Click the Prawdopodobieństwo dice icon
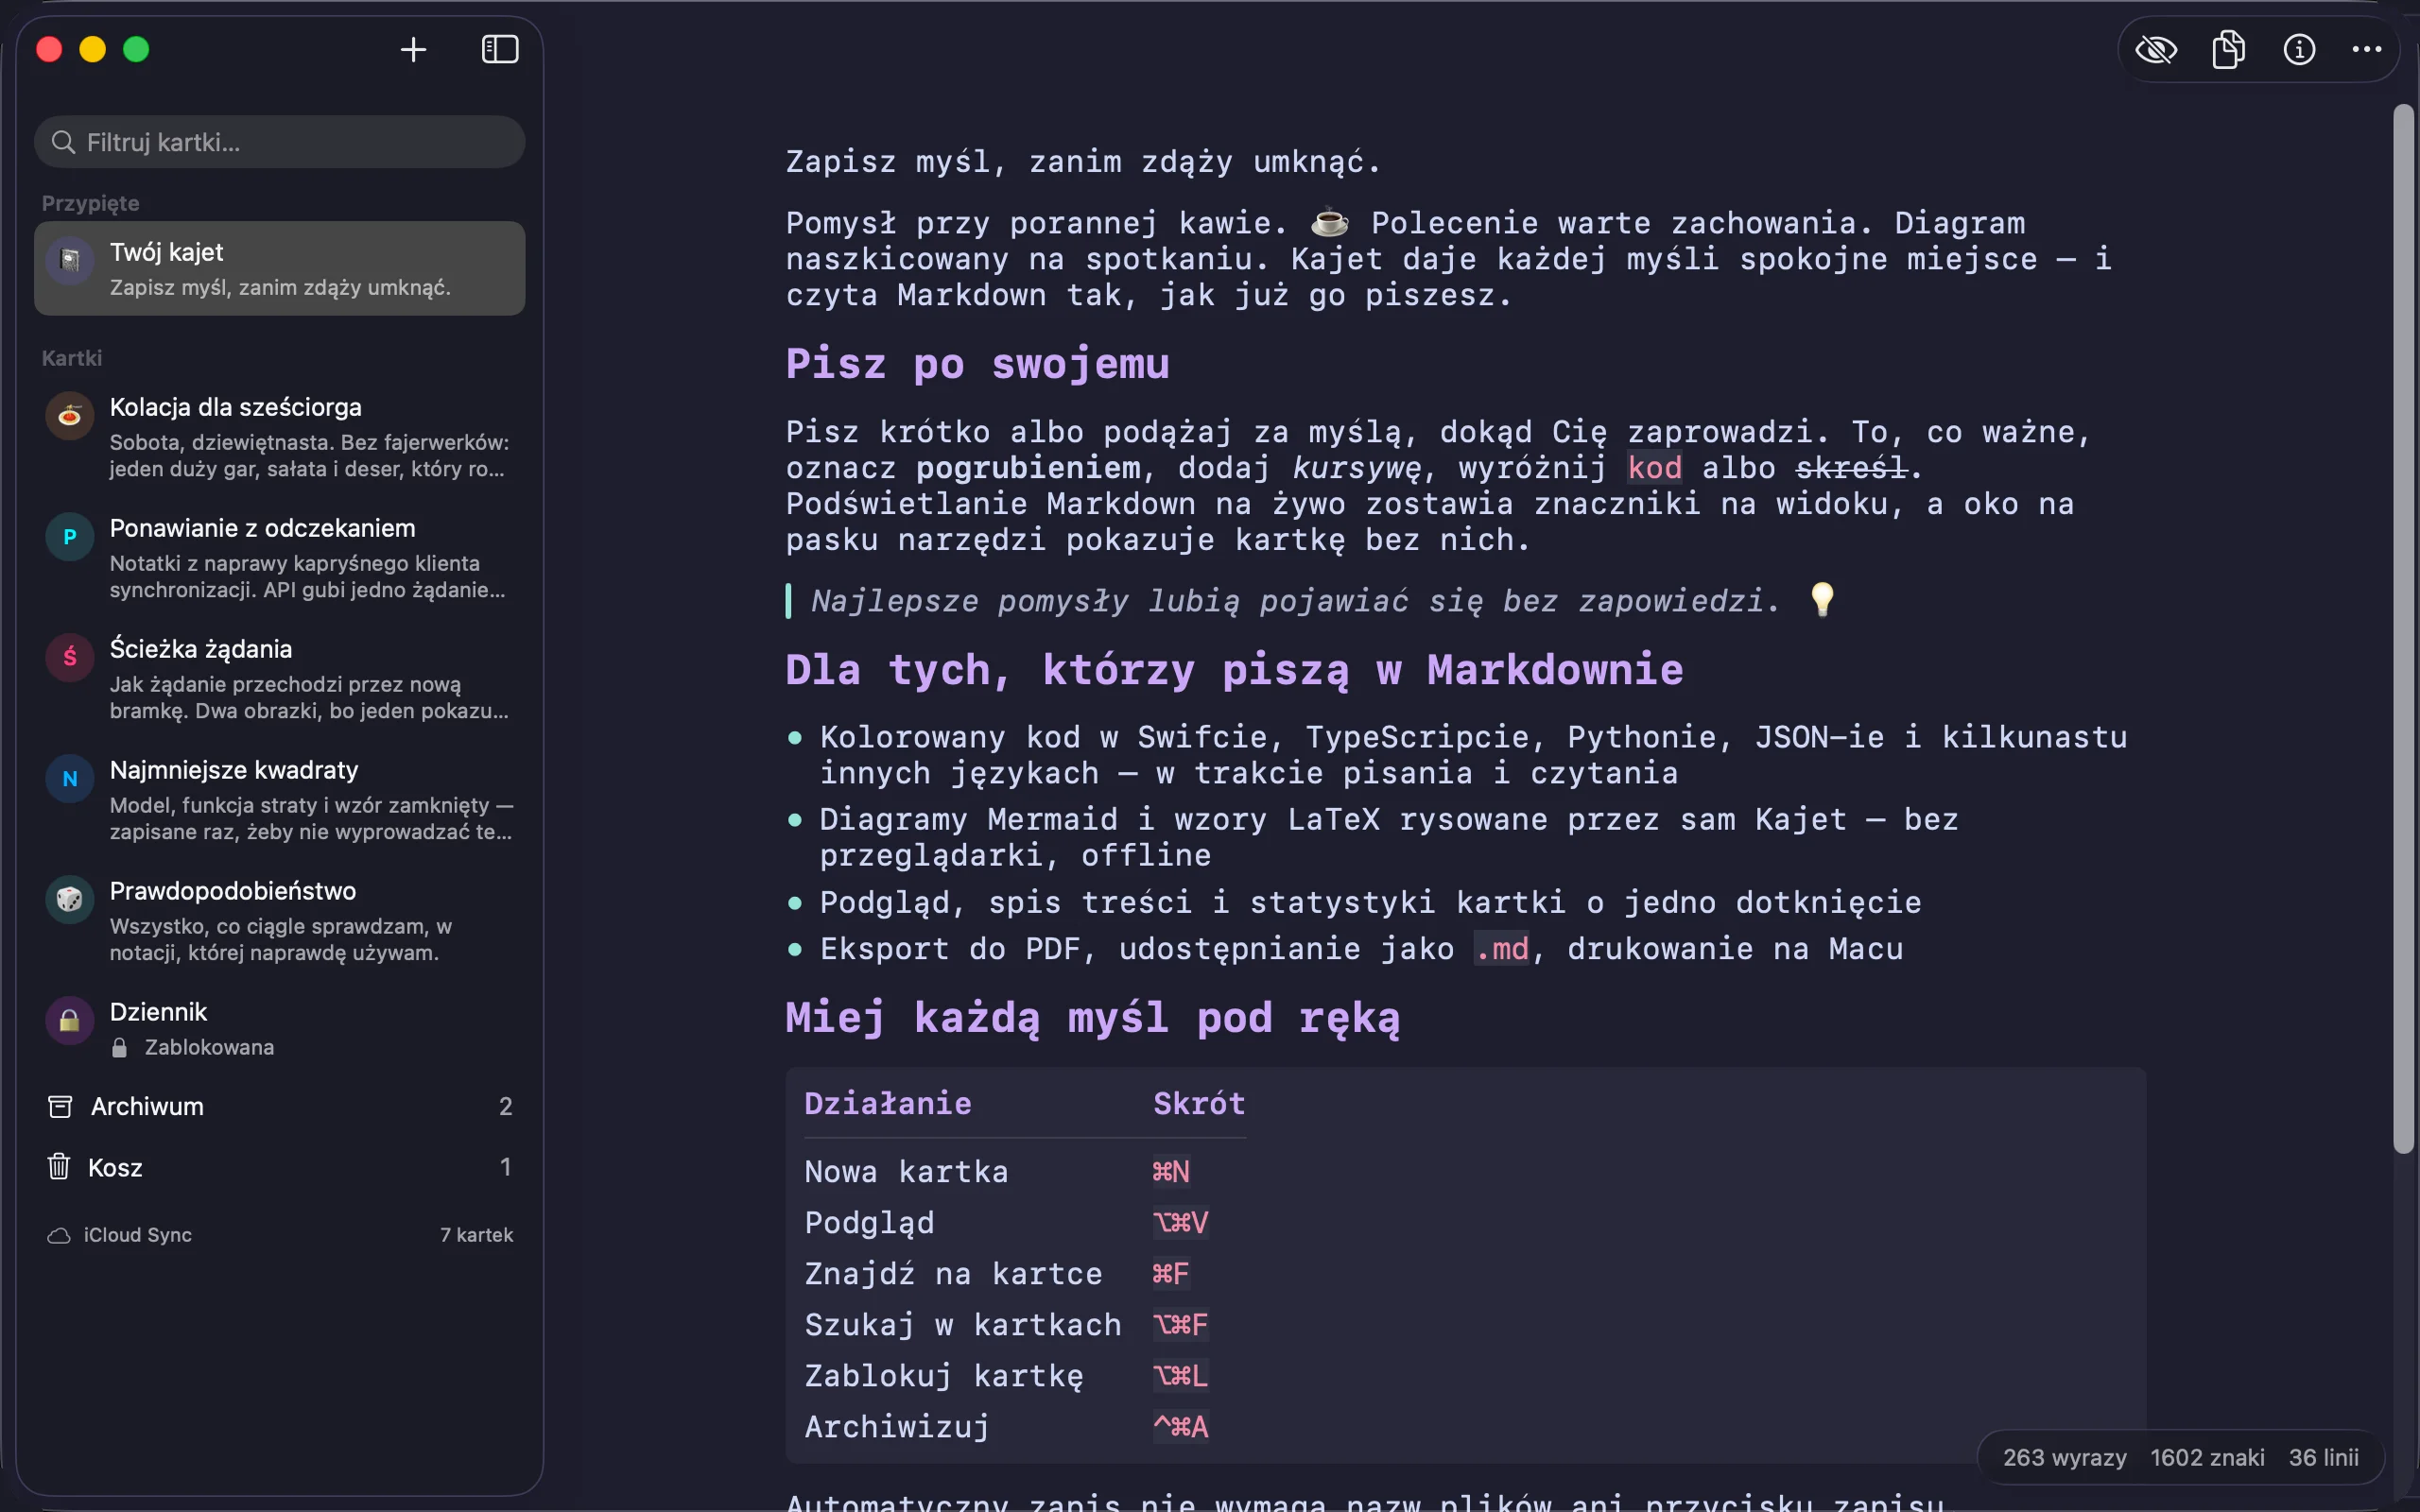The width and height of the screenshot is (2420, 1512). coord(70,900)
